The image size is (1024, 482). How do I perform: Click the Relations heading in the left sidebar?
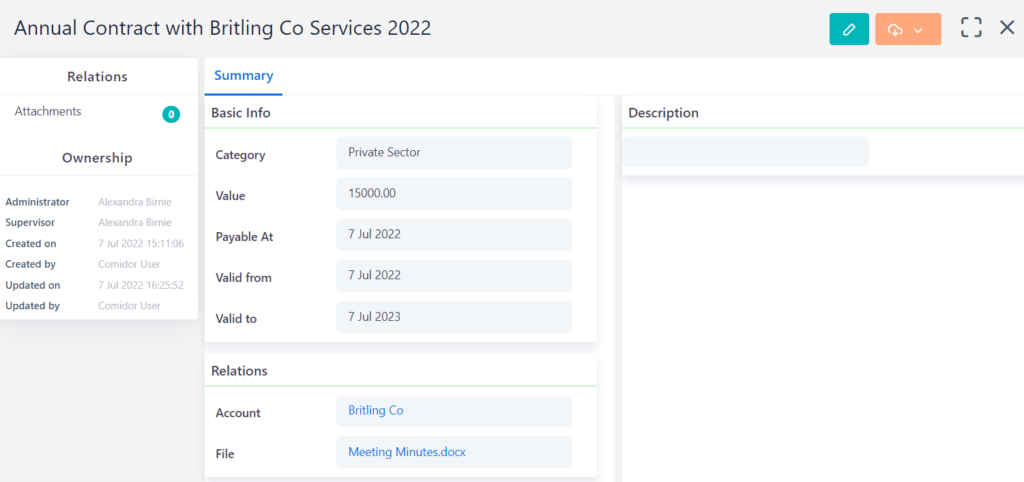point(97,76)
